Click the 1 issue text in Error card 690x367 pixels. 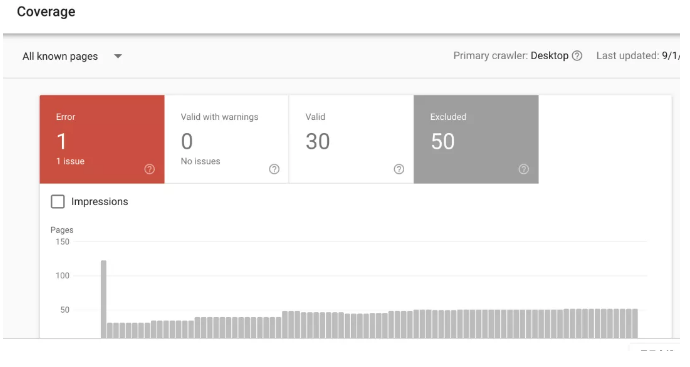[x=70, y=161]
